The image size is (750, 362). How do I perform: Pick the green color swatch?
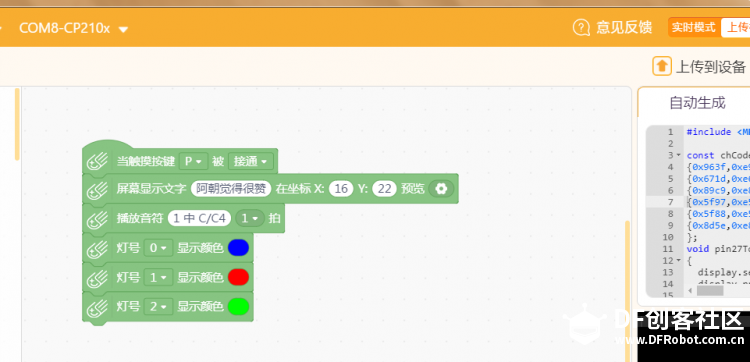pyautogui.click(x=238, y=307)
